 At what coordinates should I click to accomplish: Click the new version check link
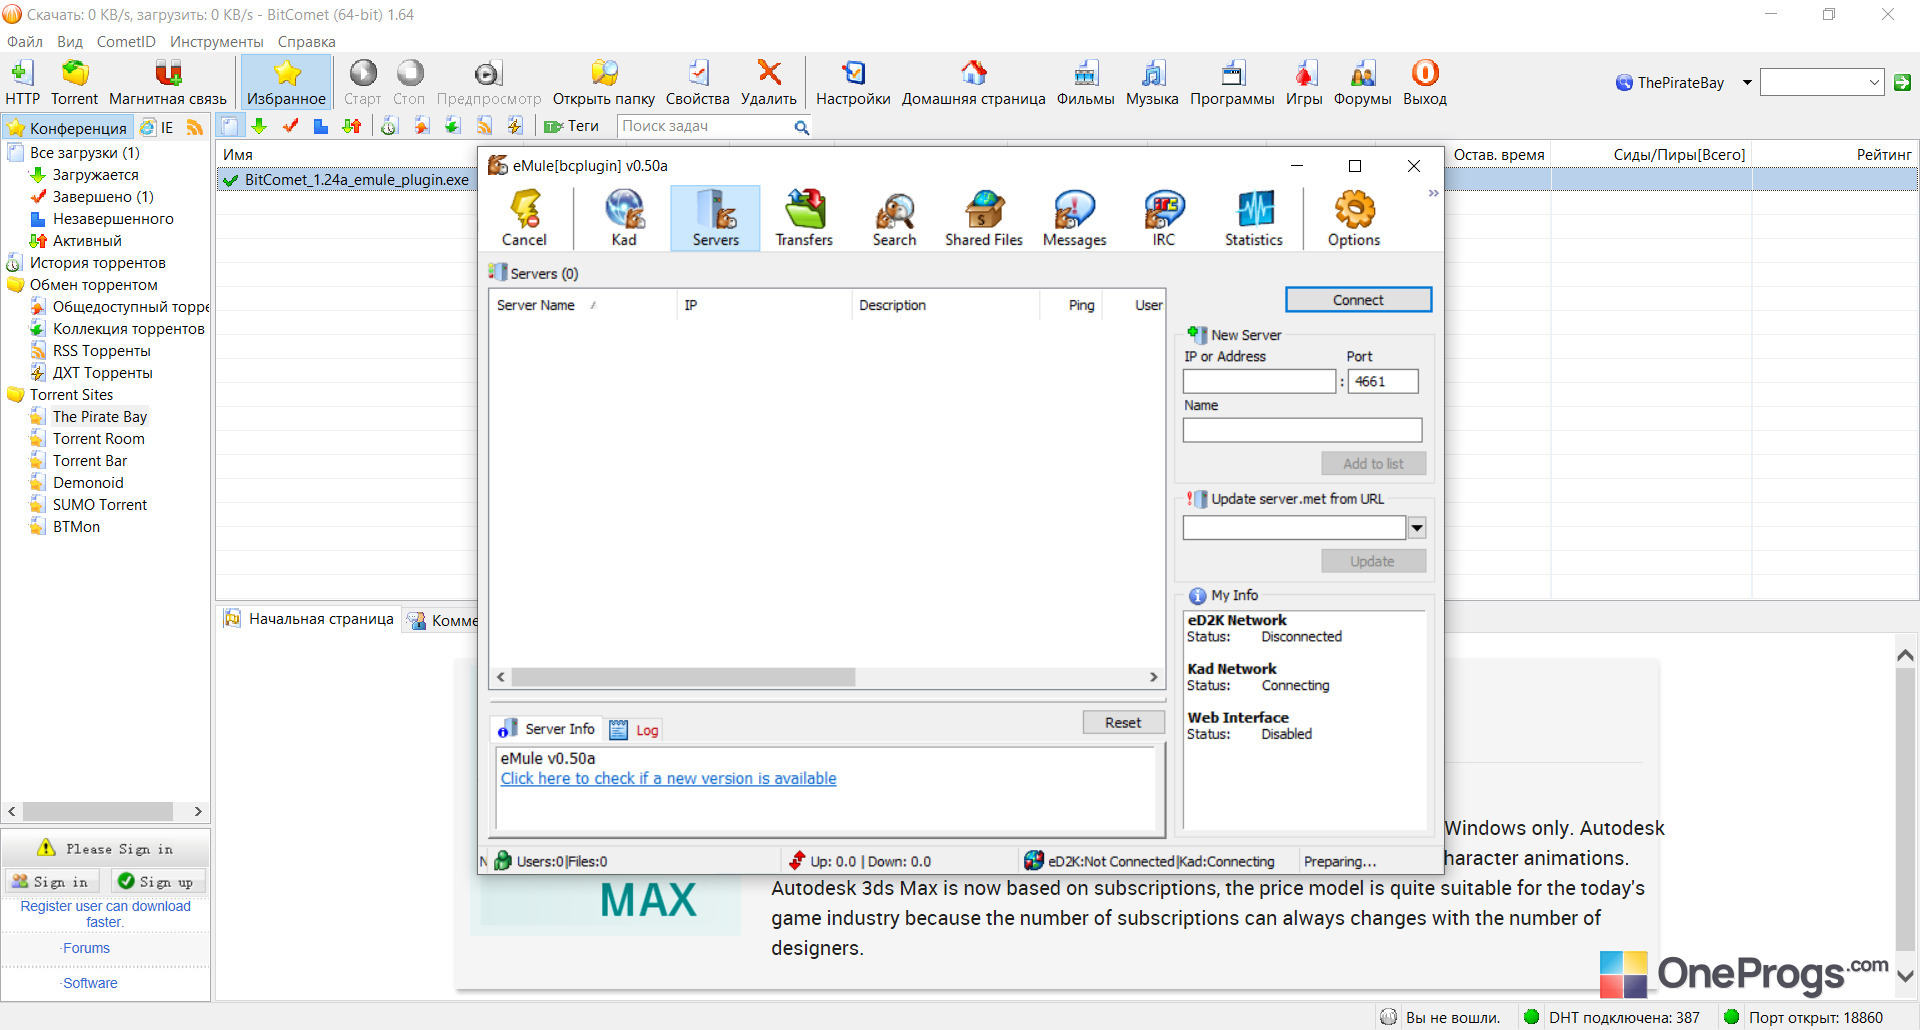point(668,779)
